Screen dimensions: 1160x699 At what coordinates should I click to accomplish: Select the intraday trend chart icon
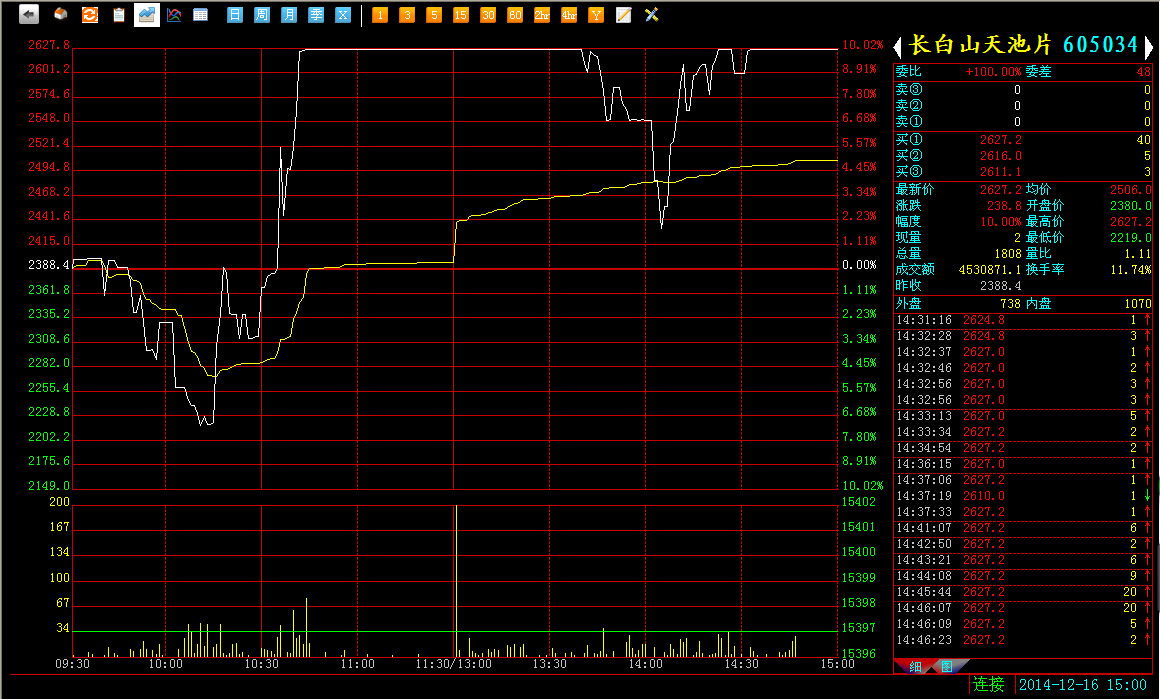coord(146,14)
